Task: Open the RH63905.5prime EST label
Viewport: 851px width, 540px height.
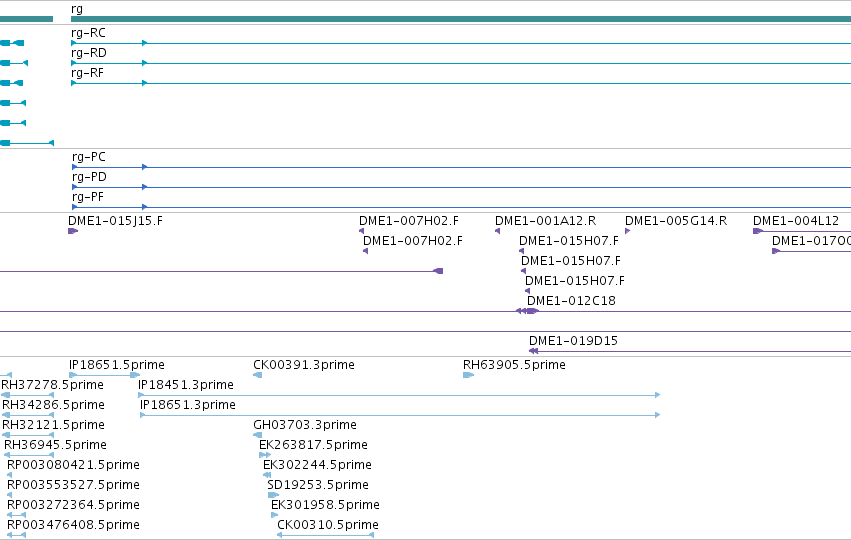Action: click(515, 365)
